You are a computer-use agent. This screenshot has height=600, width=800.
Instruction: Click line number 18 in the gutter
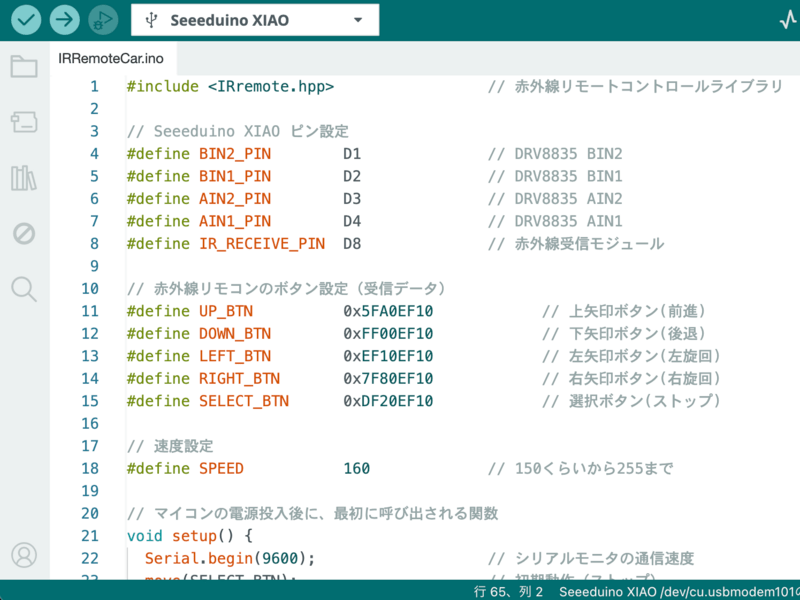coord(90,468)
